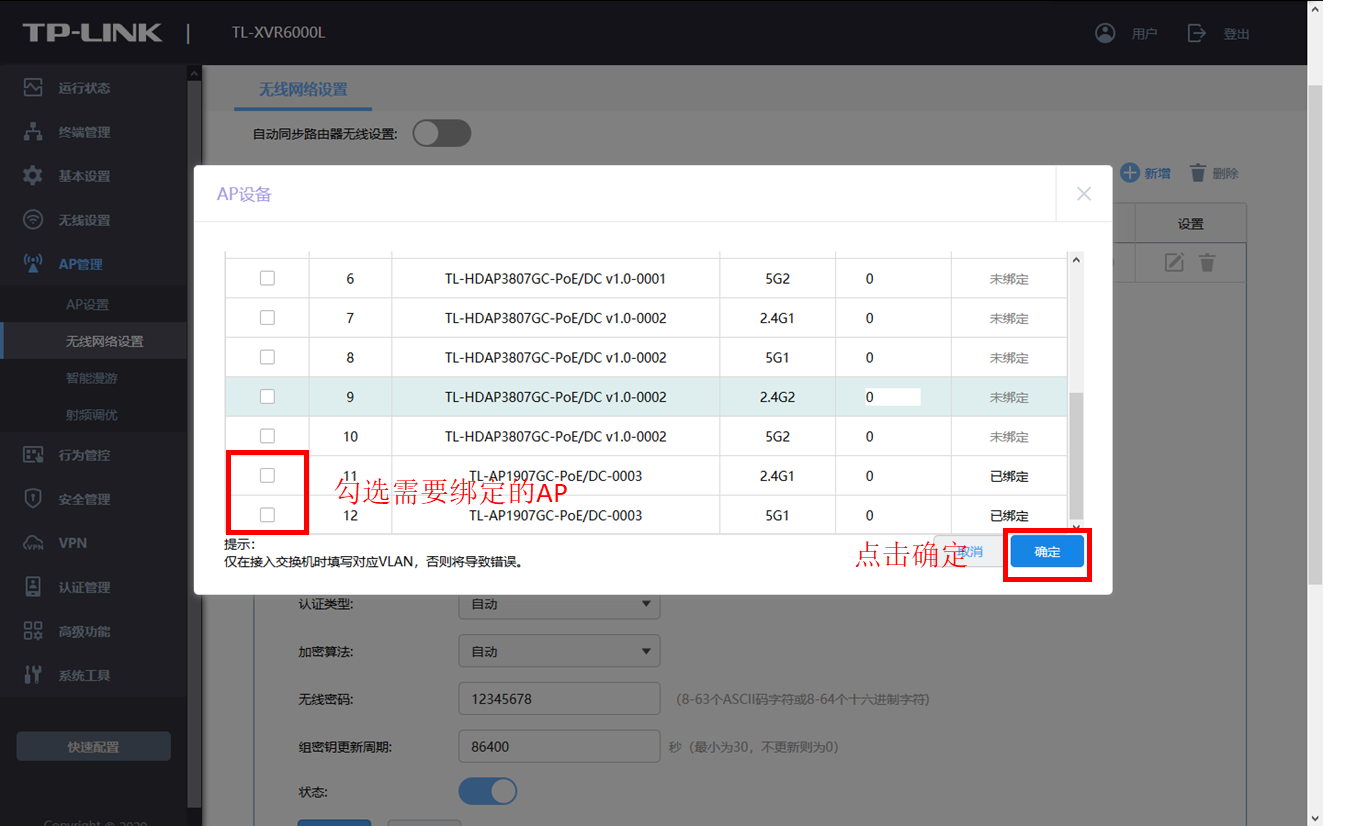Click the 无线网络设置 tab
This screenshot has height=826, width=1358.
click(303, 89)
